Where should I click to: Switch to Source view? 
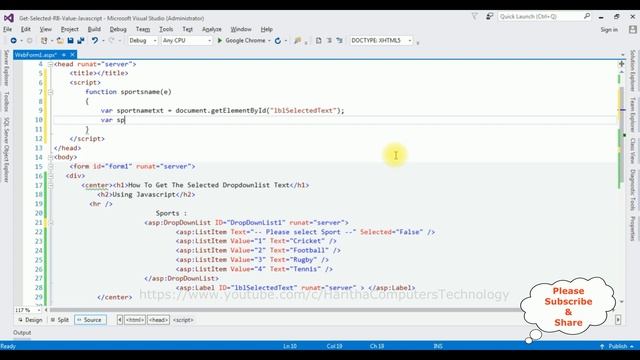(x=90, y=320)
